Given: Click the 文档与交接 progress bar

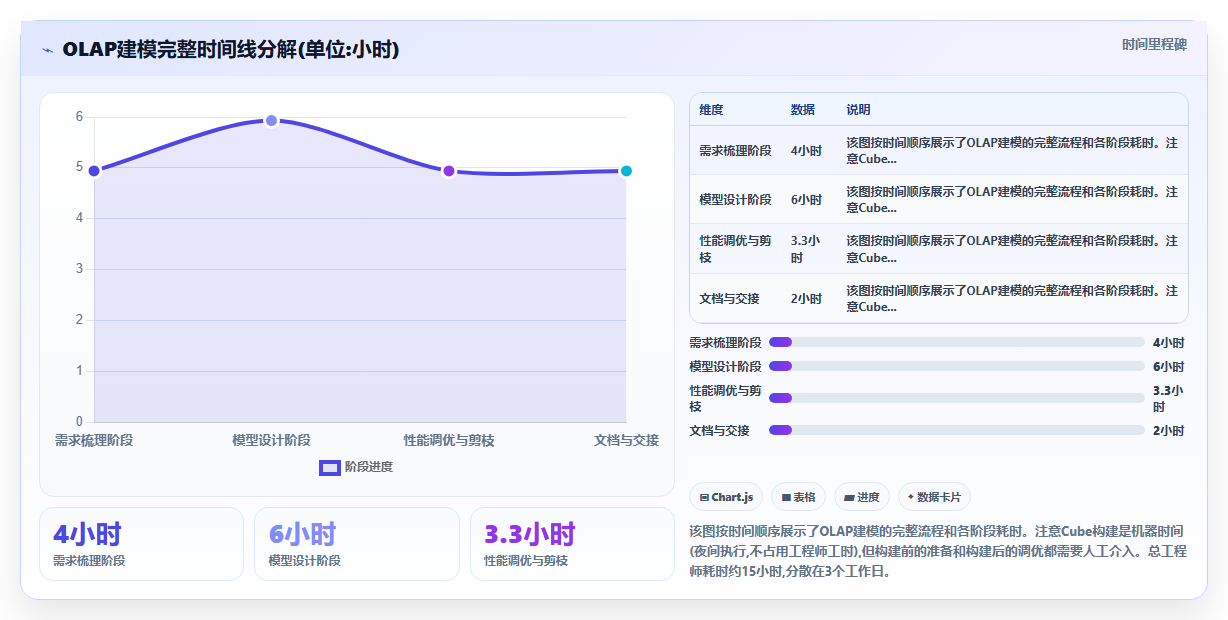Looking at the screenshot, I should tap(956, 430).
